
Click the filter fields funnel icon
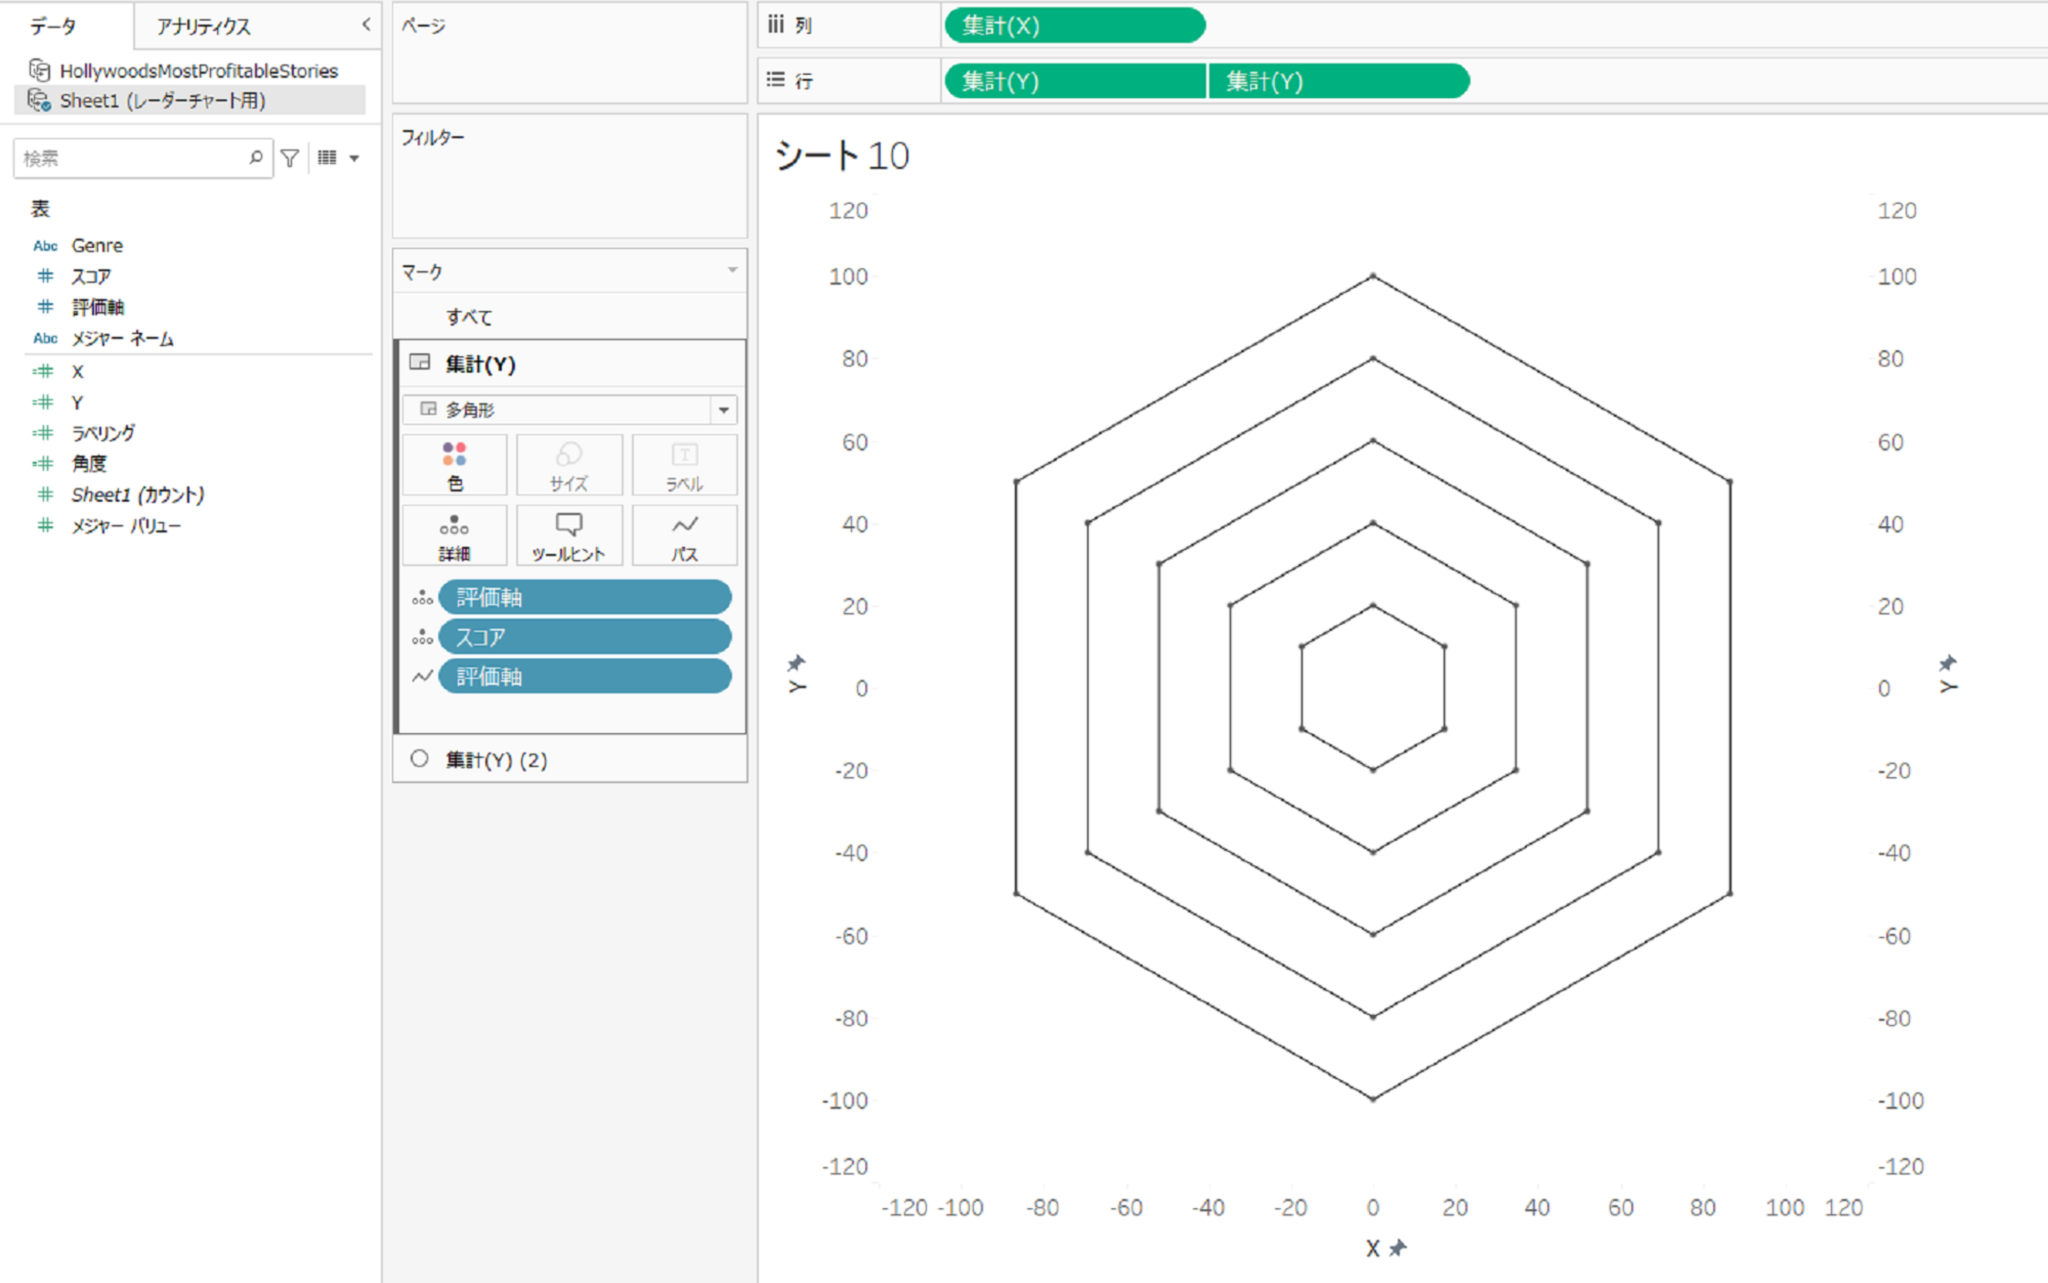coord(290,158)
